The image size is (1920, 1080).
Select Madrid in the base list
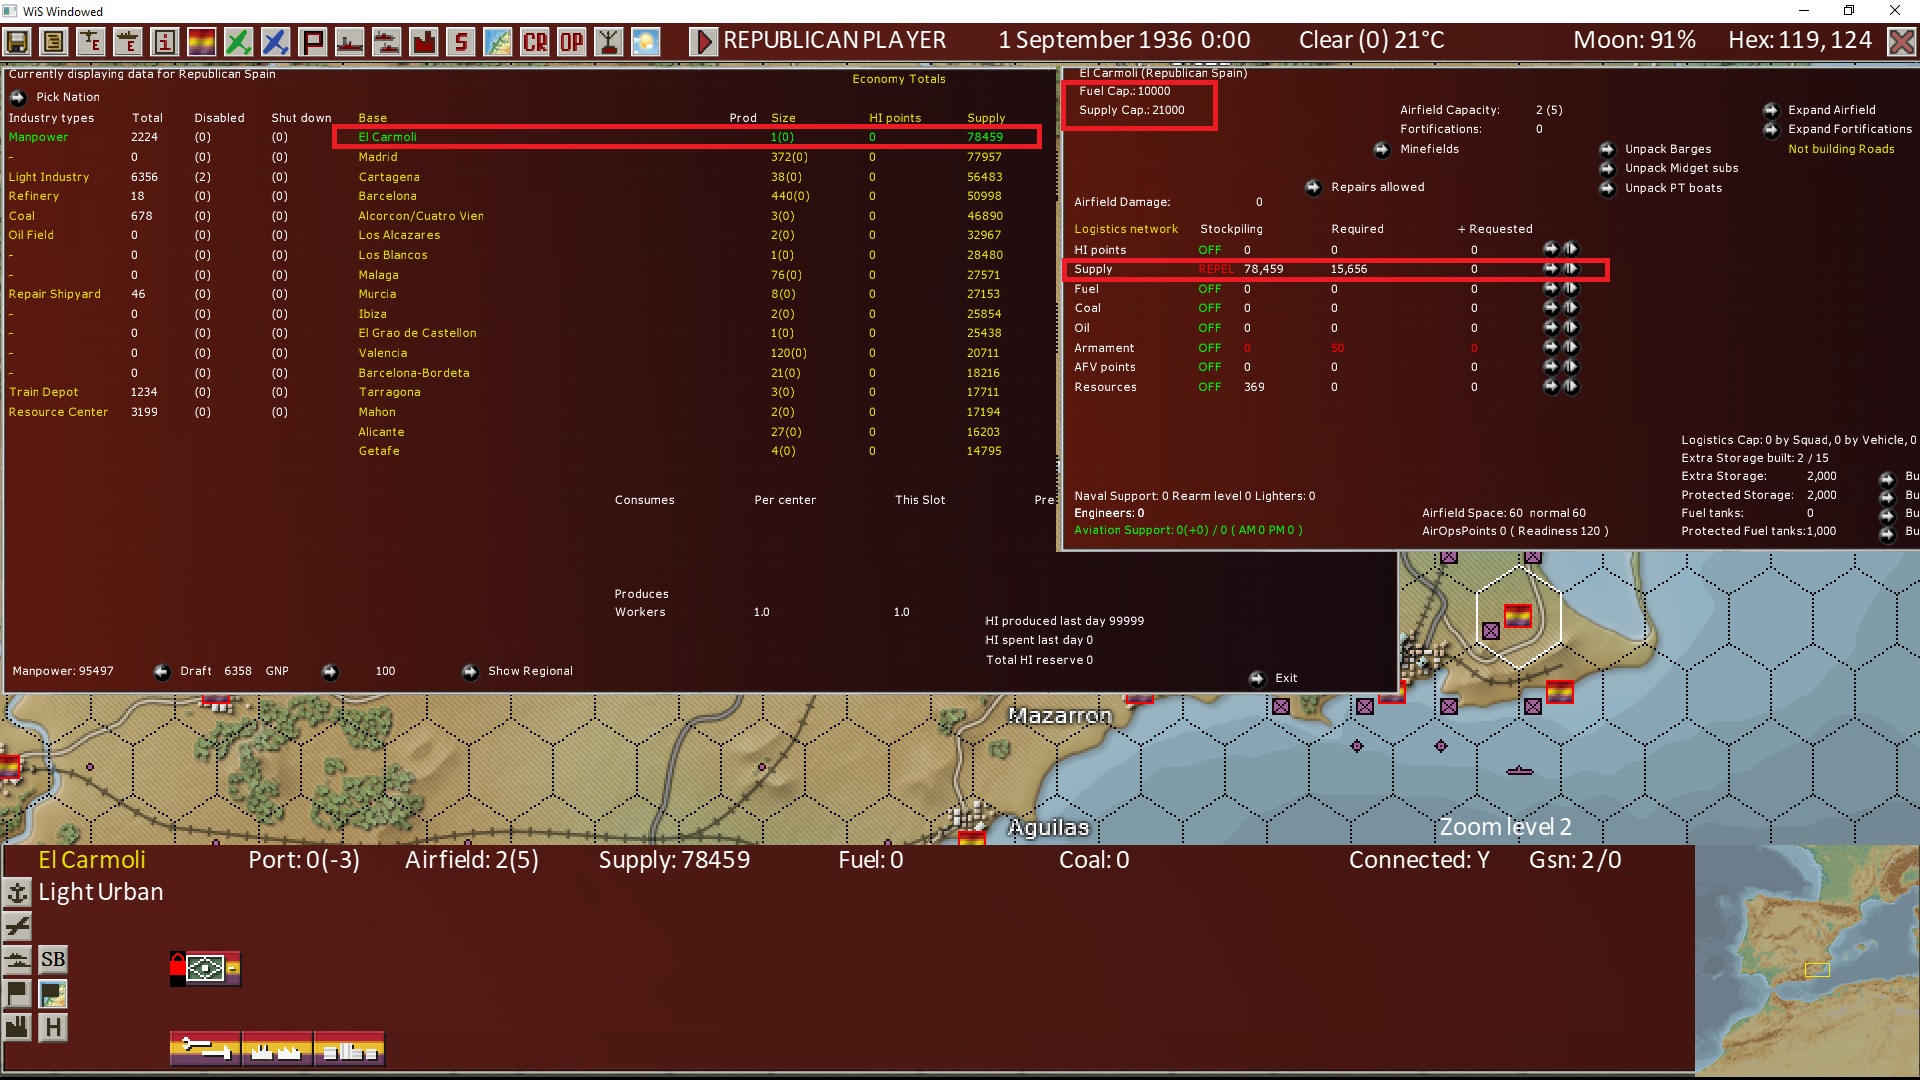pos(379,157)
